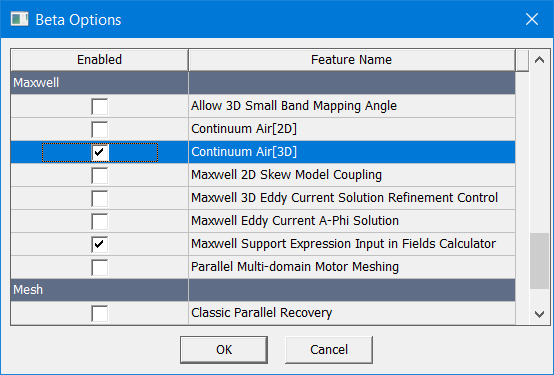
Task: Select the Mesh group header row
Action: pyautogui.click(x=263, y=290)
